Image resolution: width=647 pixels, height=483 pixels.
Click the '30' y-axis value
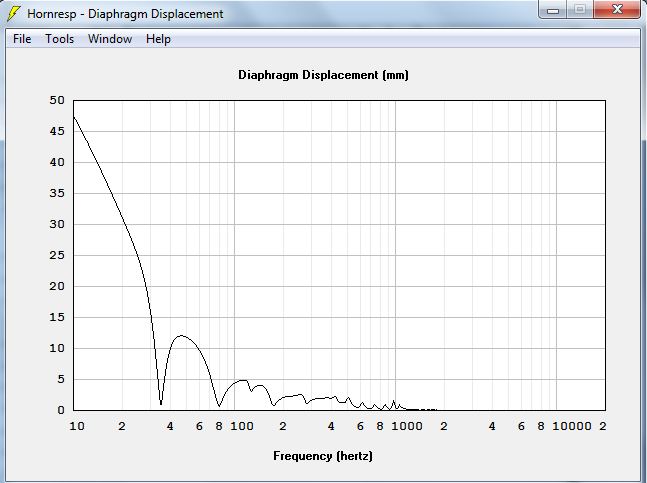[x=57, y=224]
